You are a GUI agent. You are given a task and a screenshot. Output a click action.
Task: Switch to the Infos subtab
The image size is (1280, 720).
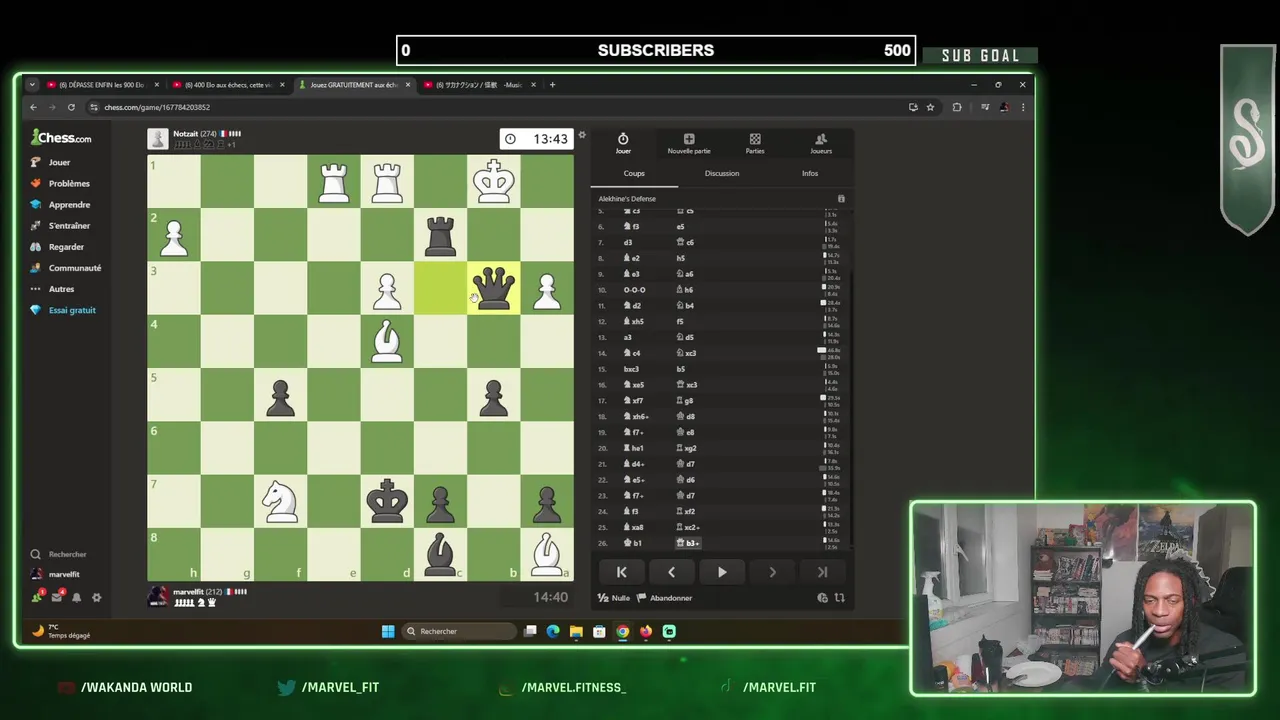click(x=810, y=173)
